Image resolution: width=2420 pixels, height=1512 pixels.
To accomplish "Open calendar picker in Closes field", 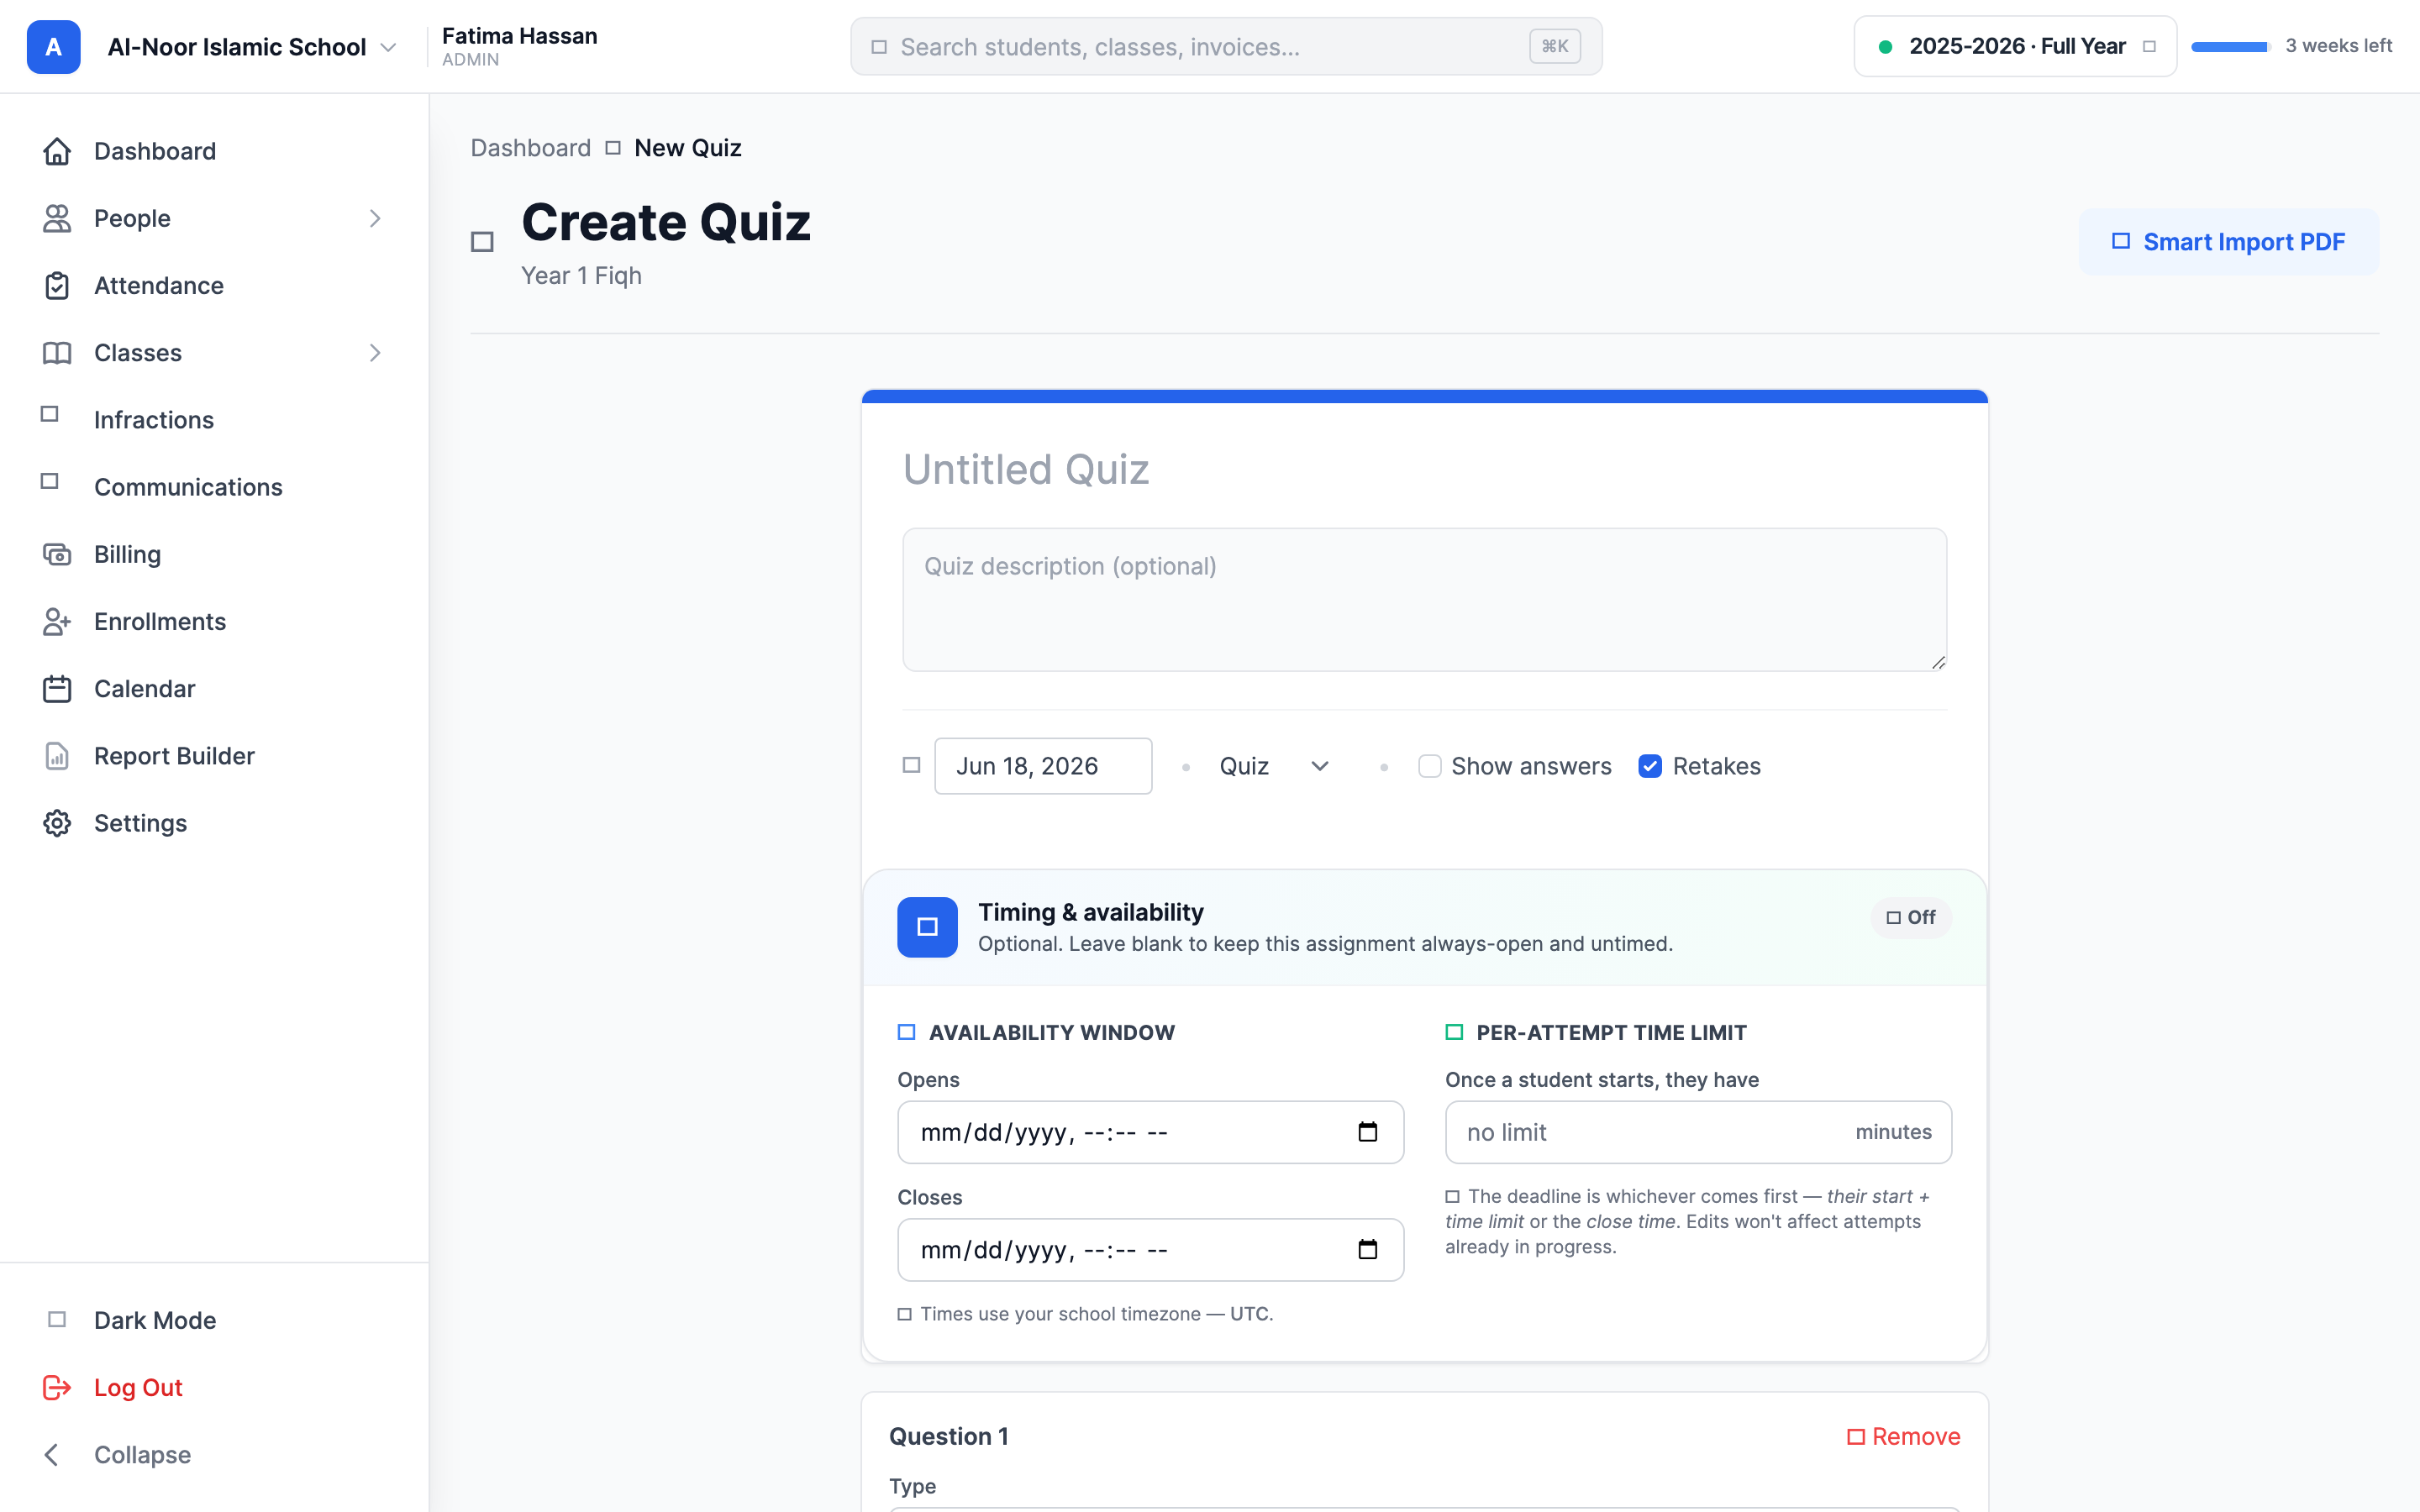I will [1367, 1249].
